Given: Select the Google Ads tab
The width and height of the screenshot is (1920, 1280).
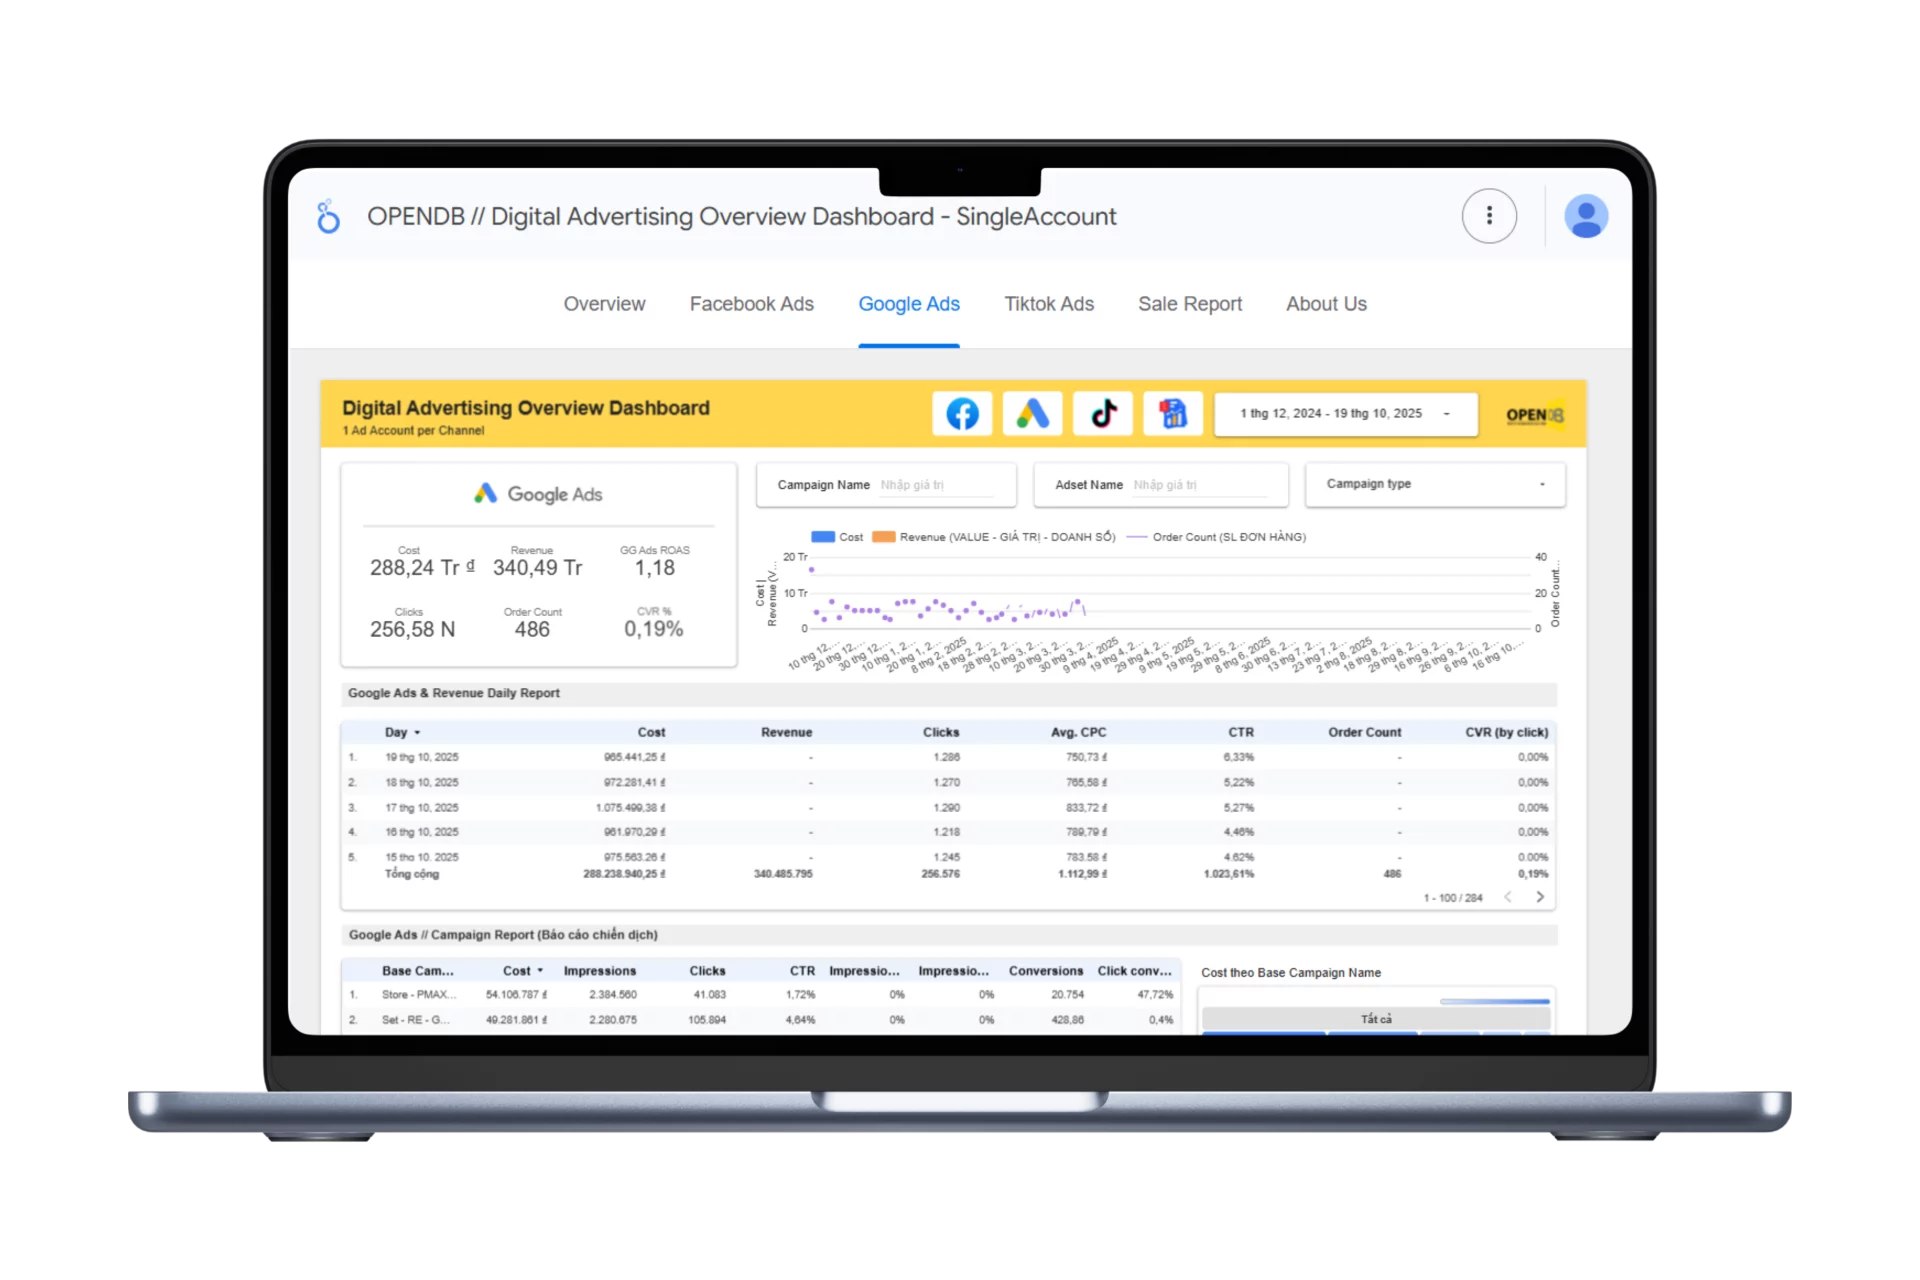Looking at the screenshot, I should point(909,304).
